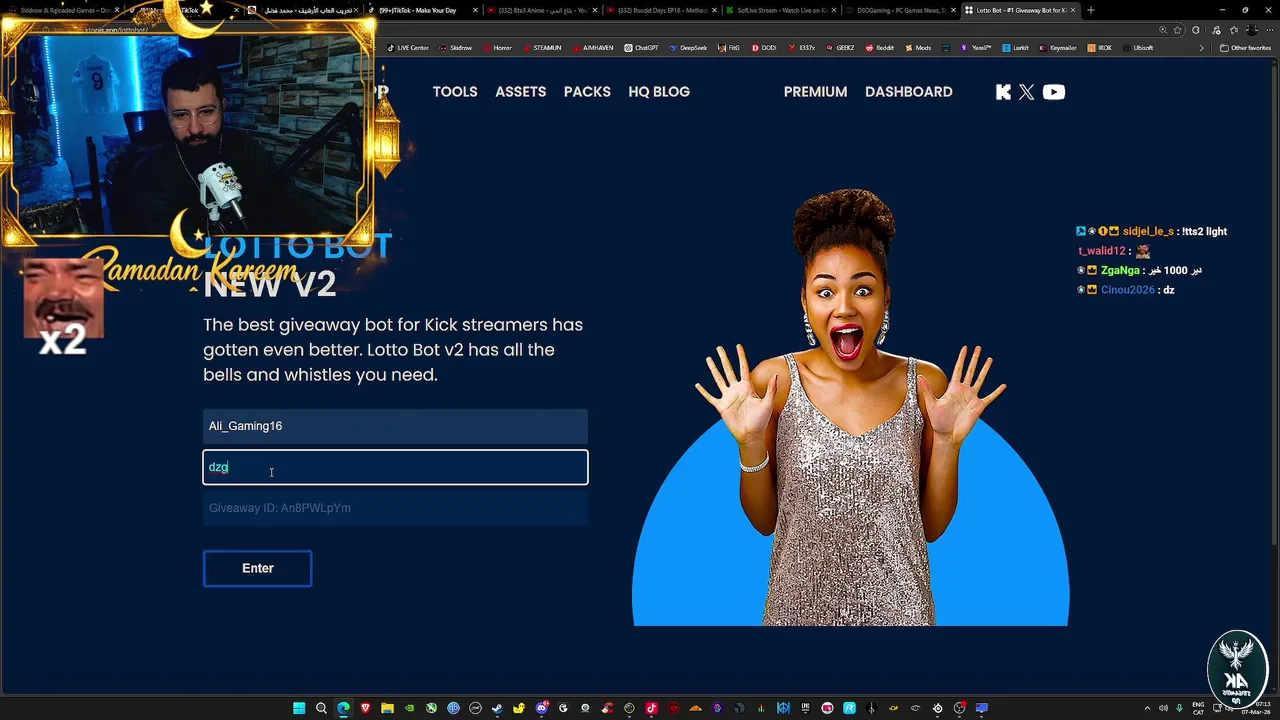Focus the Giveaway ID input field

395,508
